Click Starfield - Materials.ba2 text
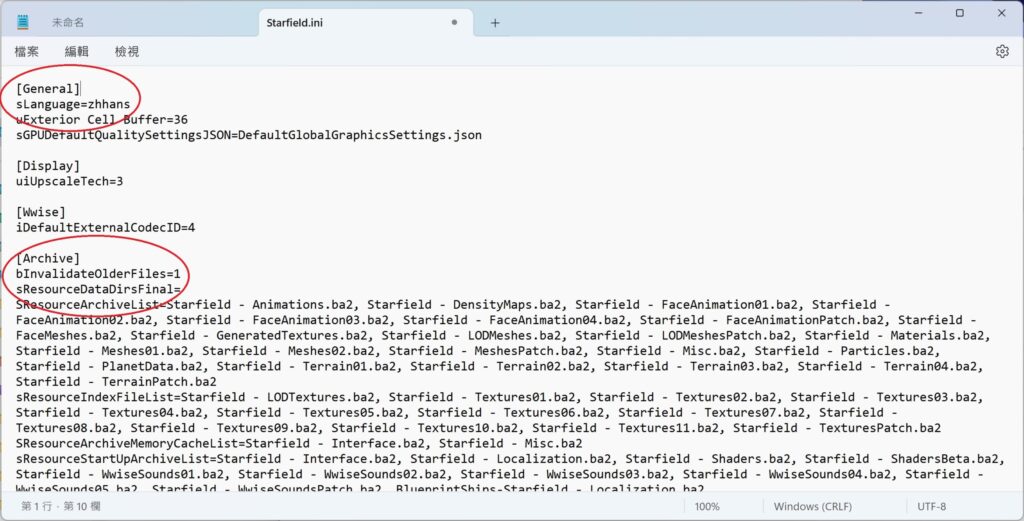This screenshot has height=521, width=1024. tap(894, 336)
